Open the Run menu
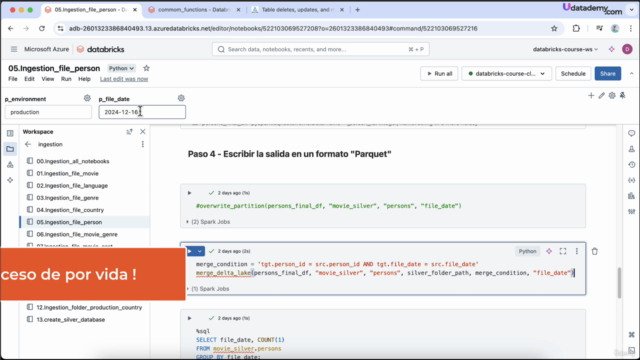640x360 pixels. tap(66, 79)
